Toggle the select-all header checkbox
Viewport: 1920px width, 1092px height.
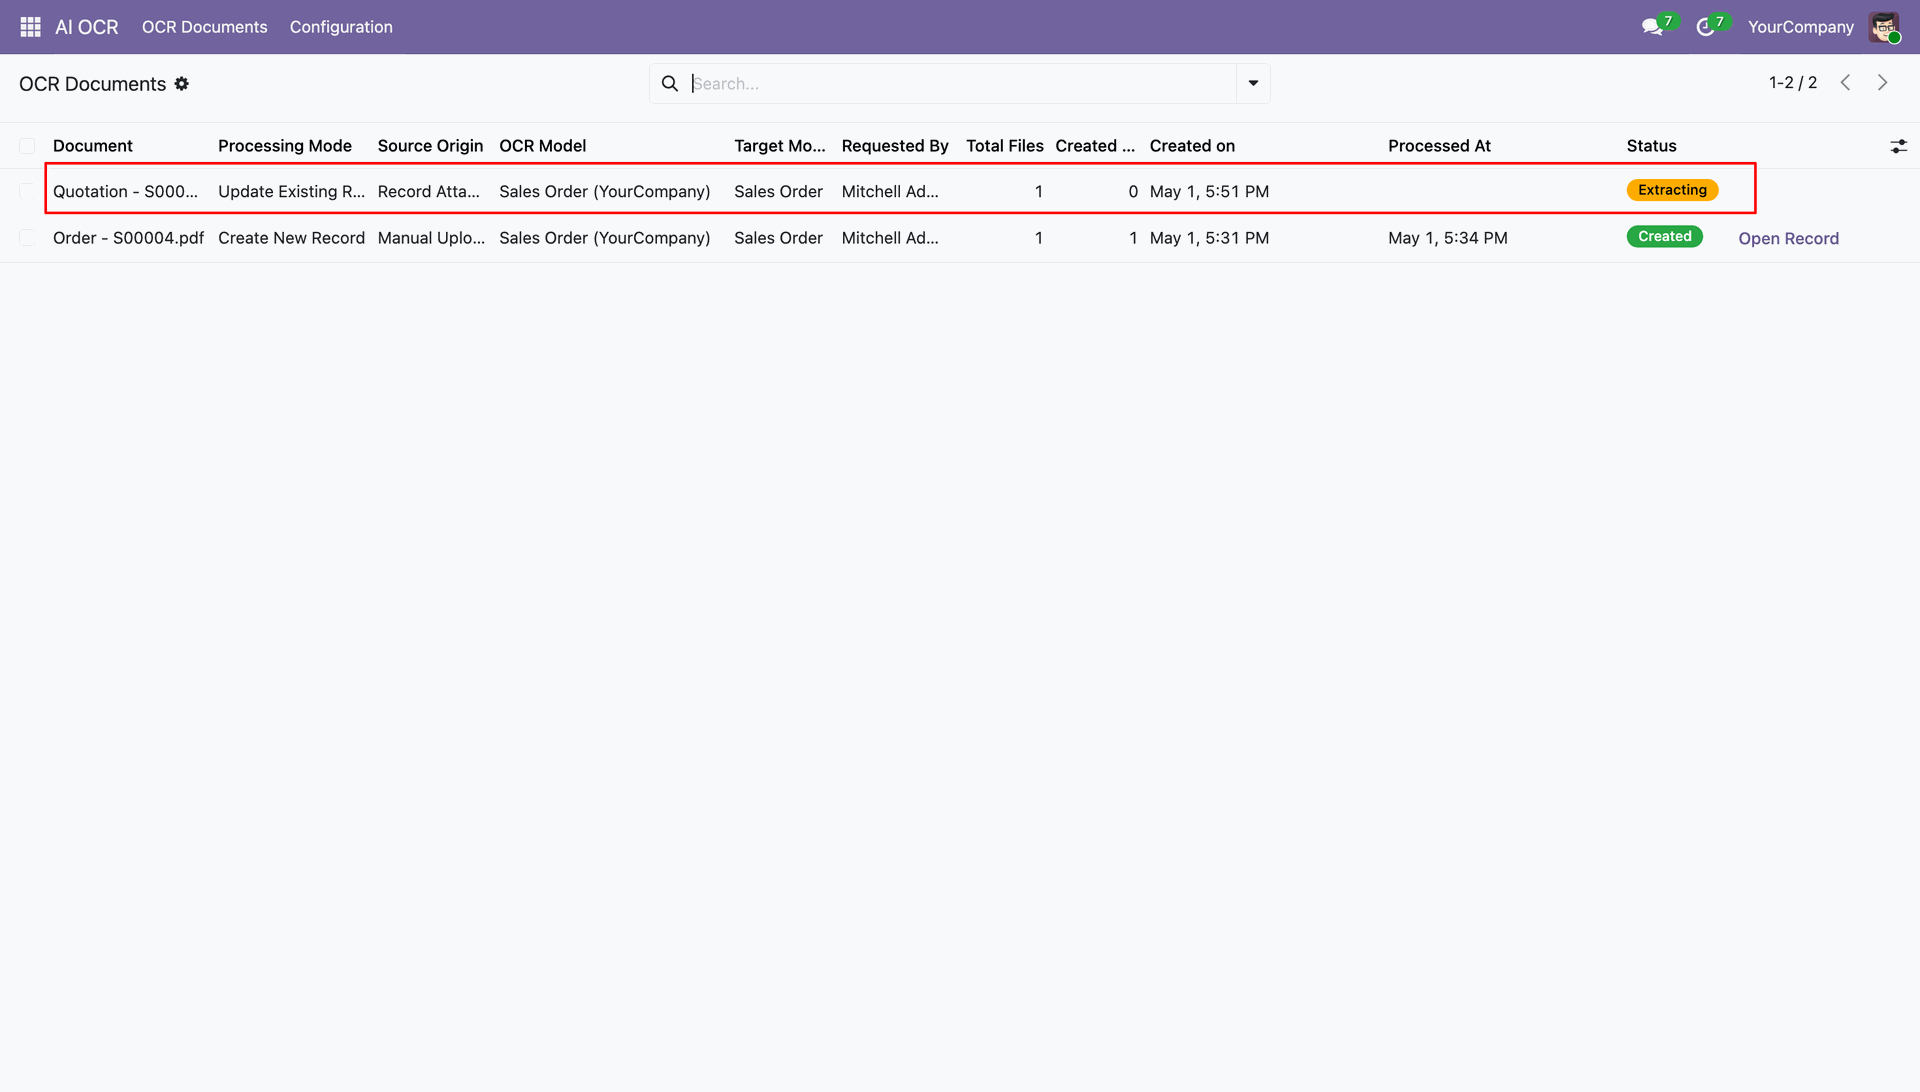click(x=27, y=146)
